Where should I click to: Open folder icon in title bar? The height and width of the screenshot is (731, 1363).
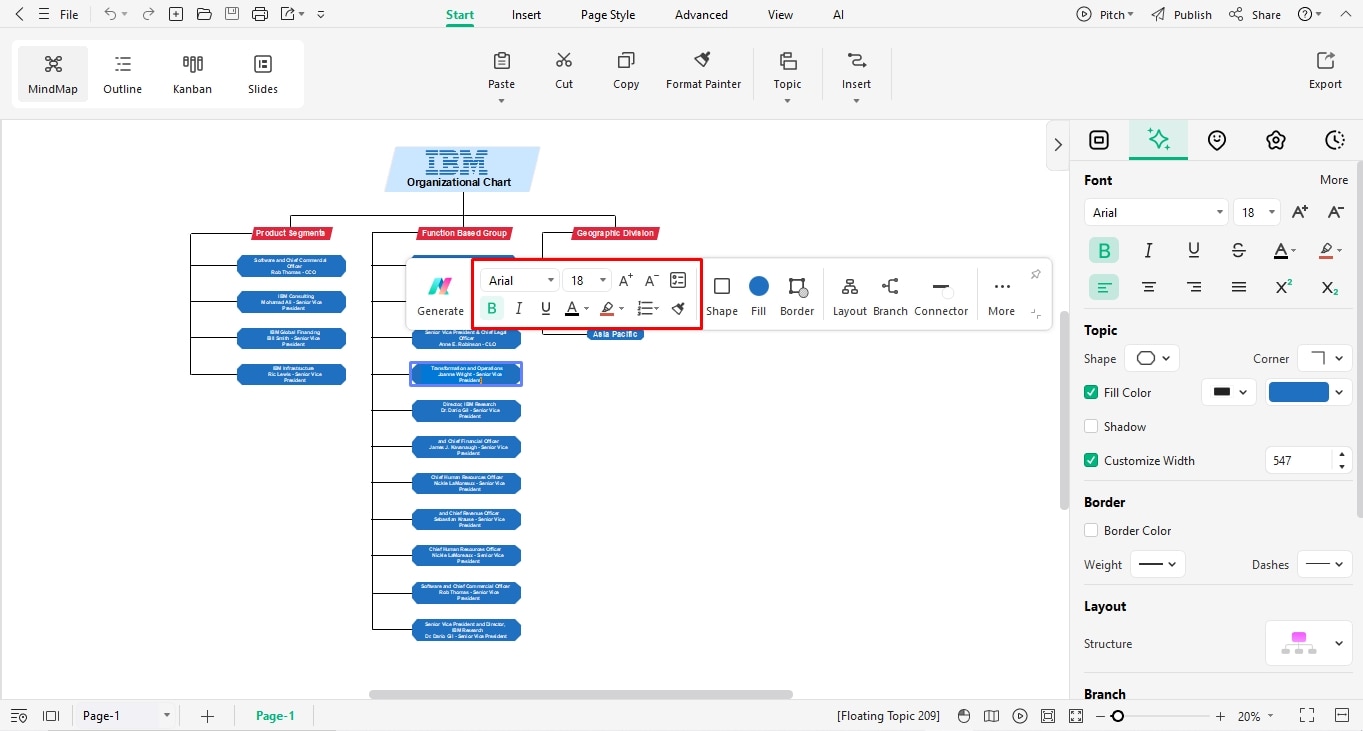click(204, 14)
